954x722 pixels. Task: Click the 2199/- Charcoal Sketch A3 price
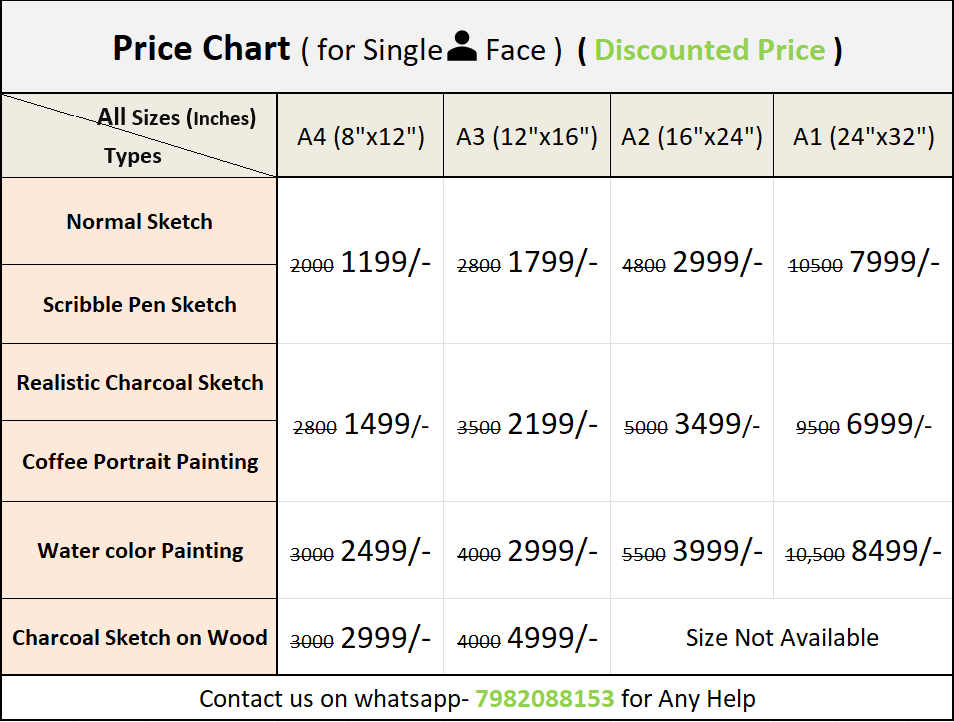pos(552,425)
